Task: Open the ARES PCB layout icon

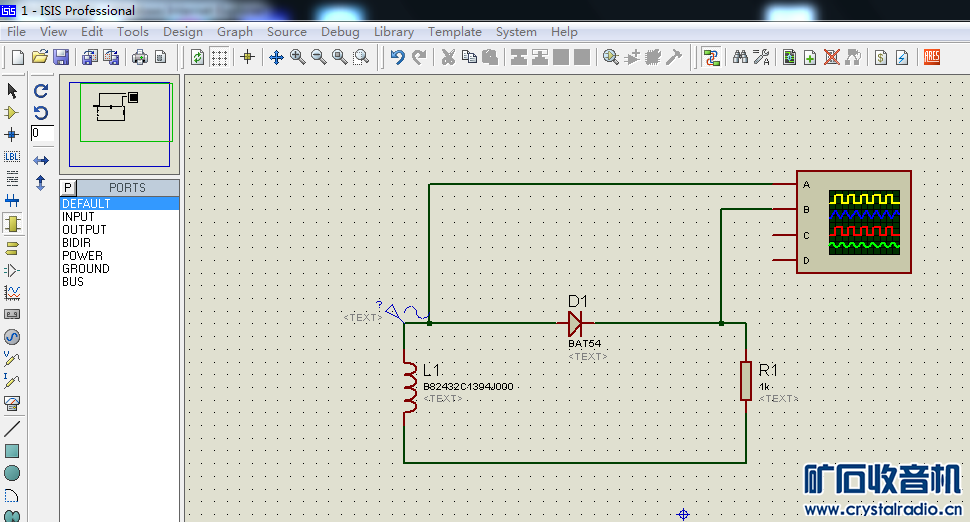Action: point(931,57)
